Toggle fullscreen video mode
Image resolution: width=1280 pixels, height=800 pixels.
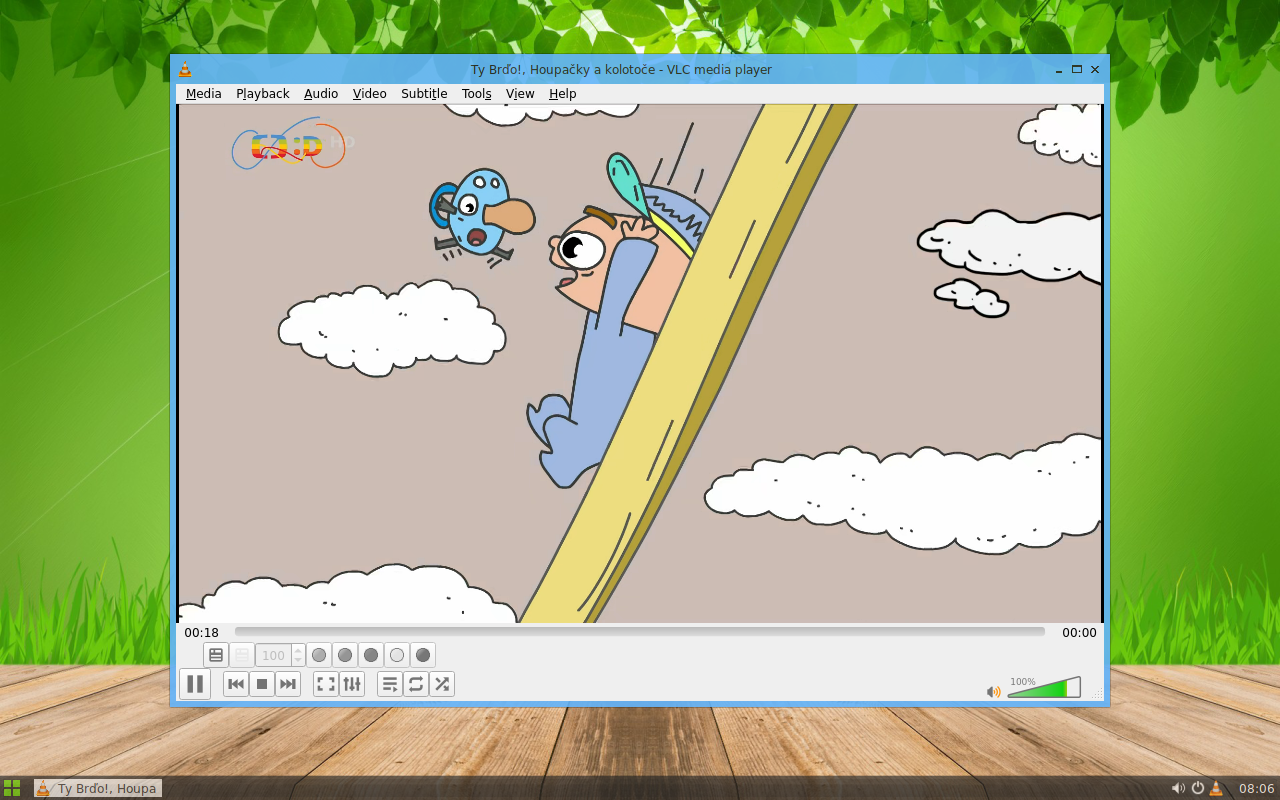(326, 684)
